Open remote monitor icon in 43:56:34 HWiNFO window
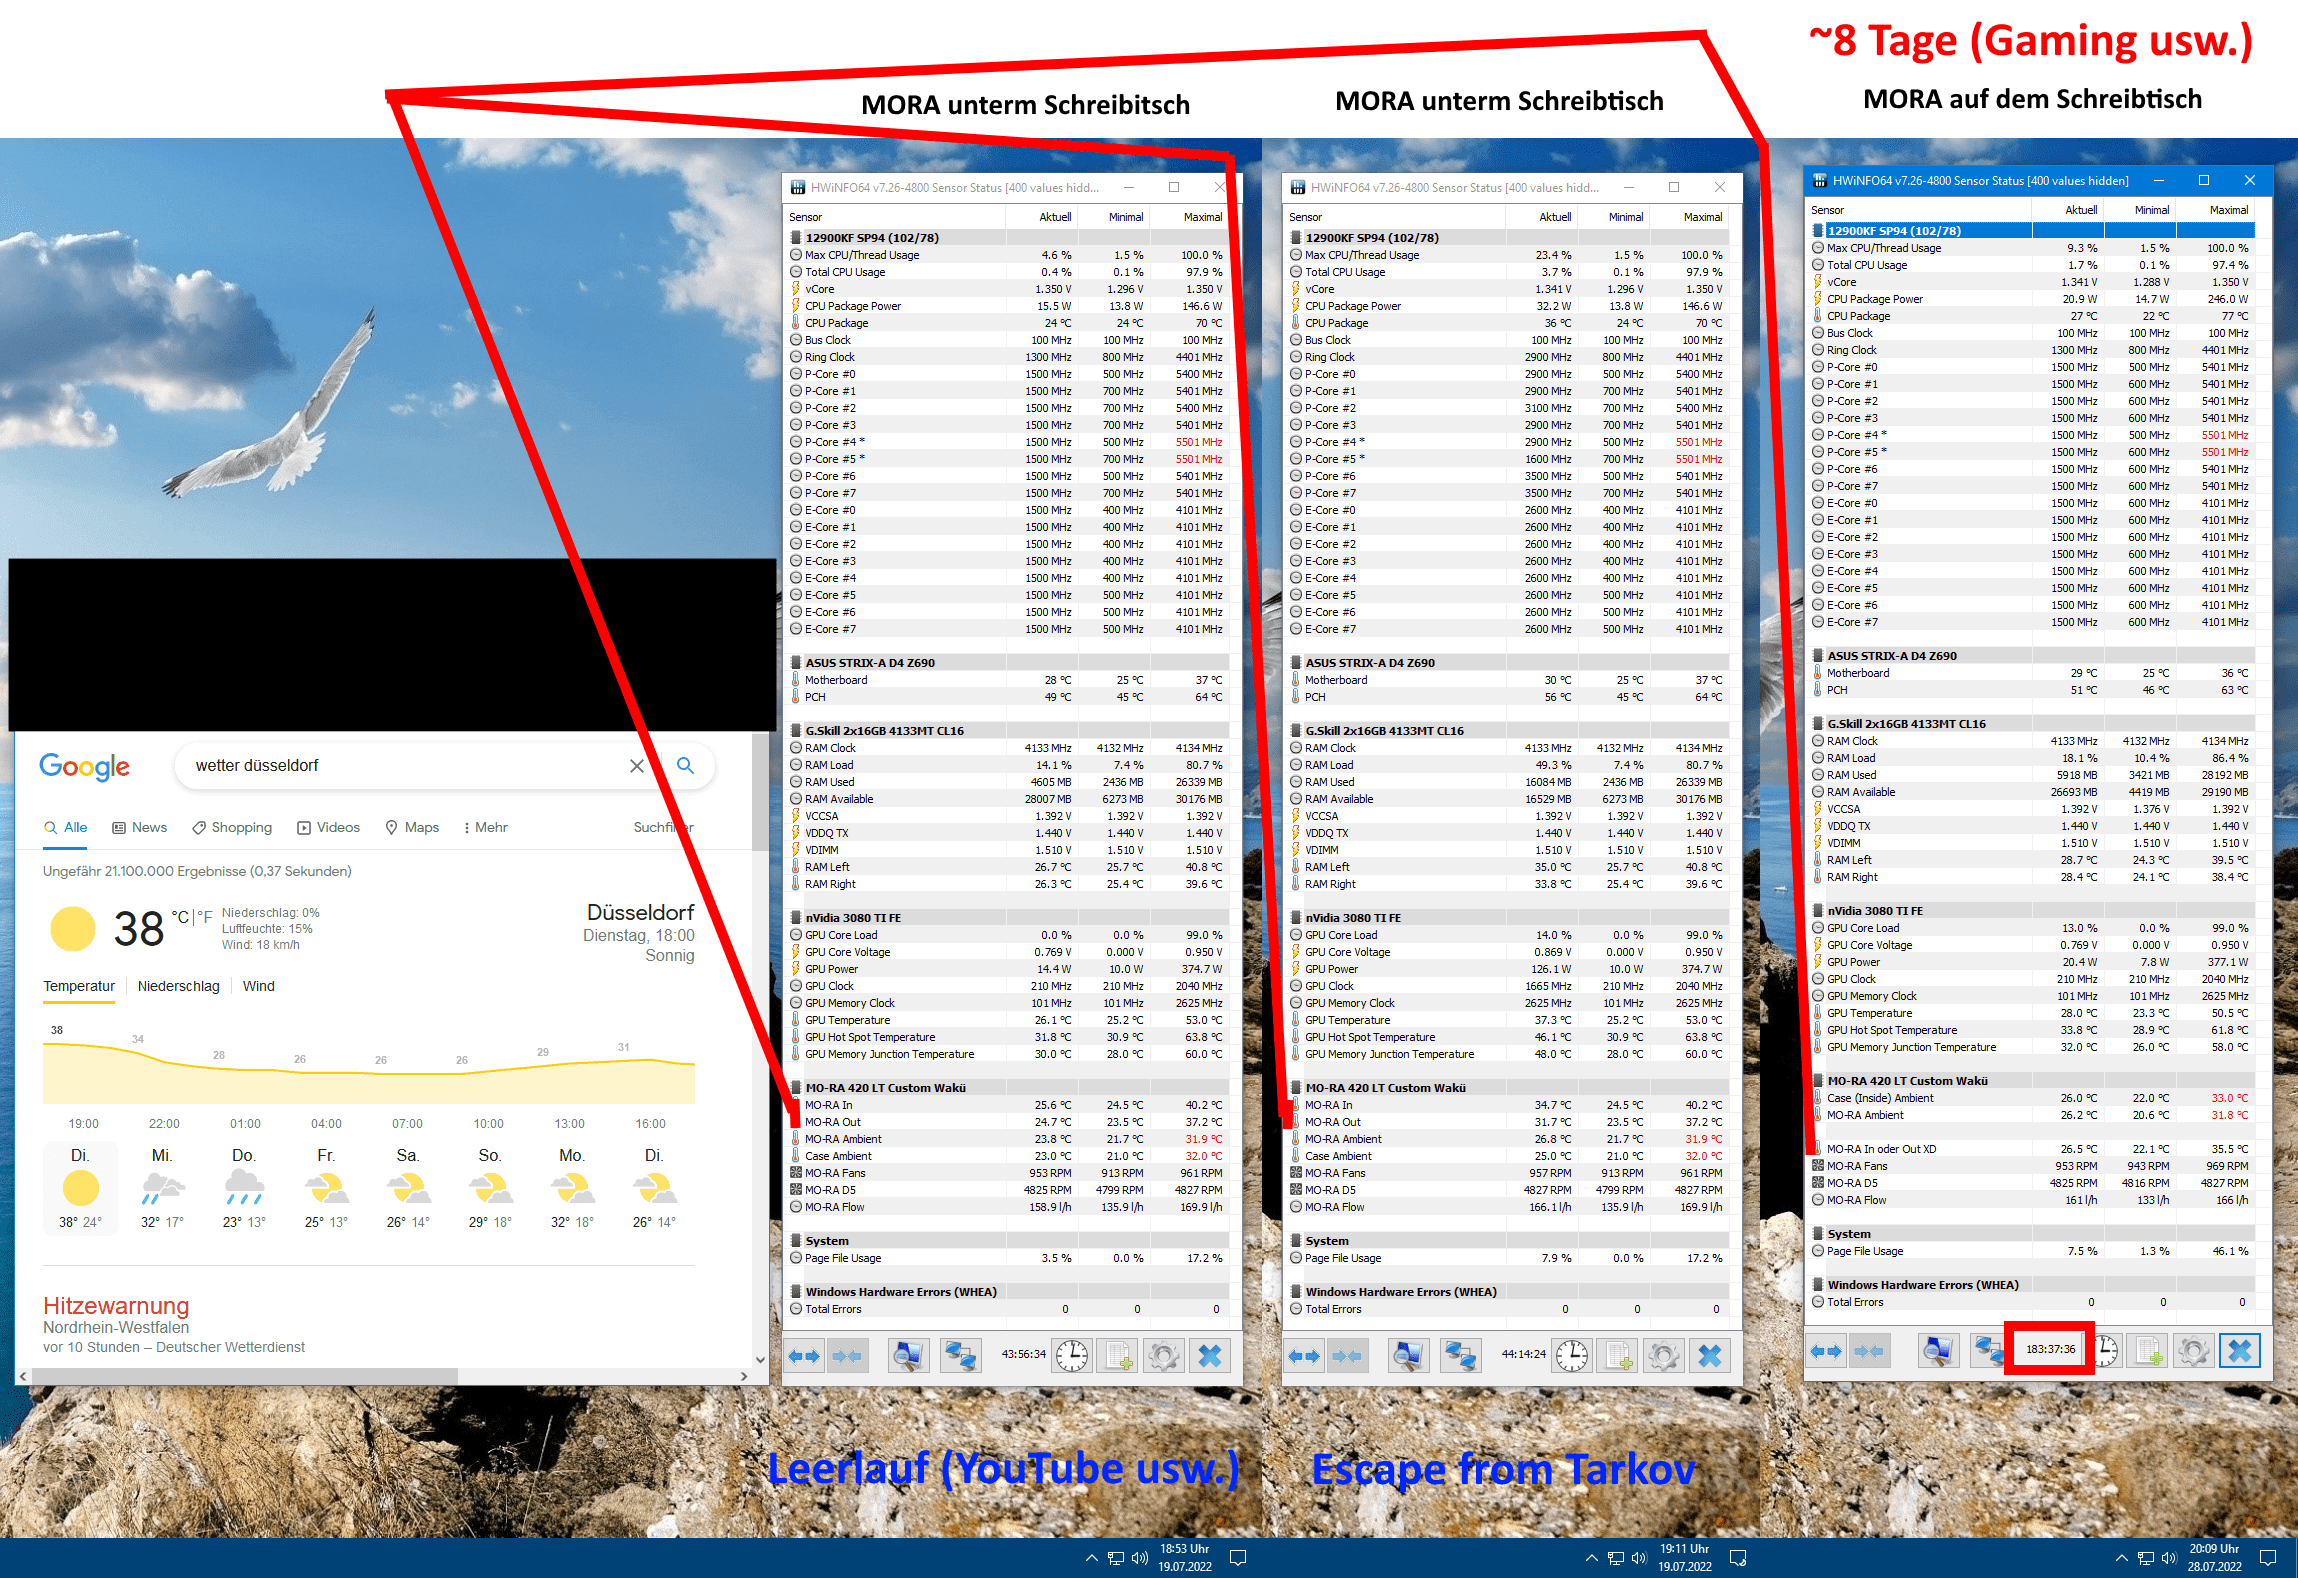The width and height of the screenshot is (2298, 1578). 908,1356
